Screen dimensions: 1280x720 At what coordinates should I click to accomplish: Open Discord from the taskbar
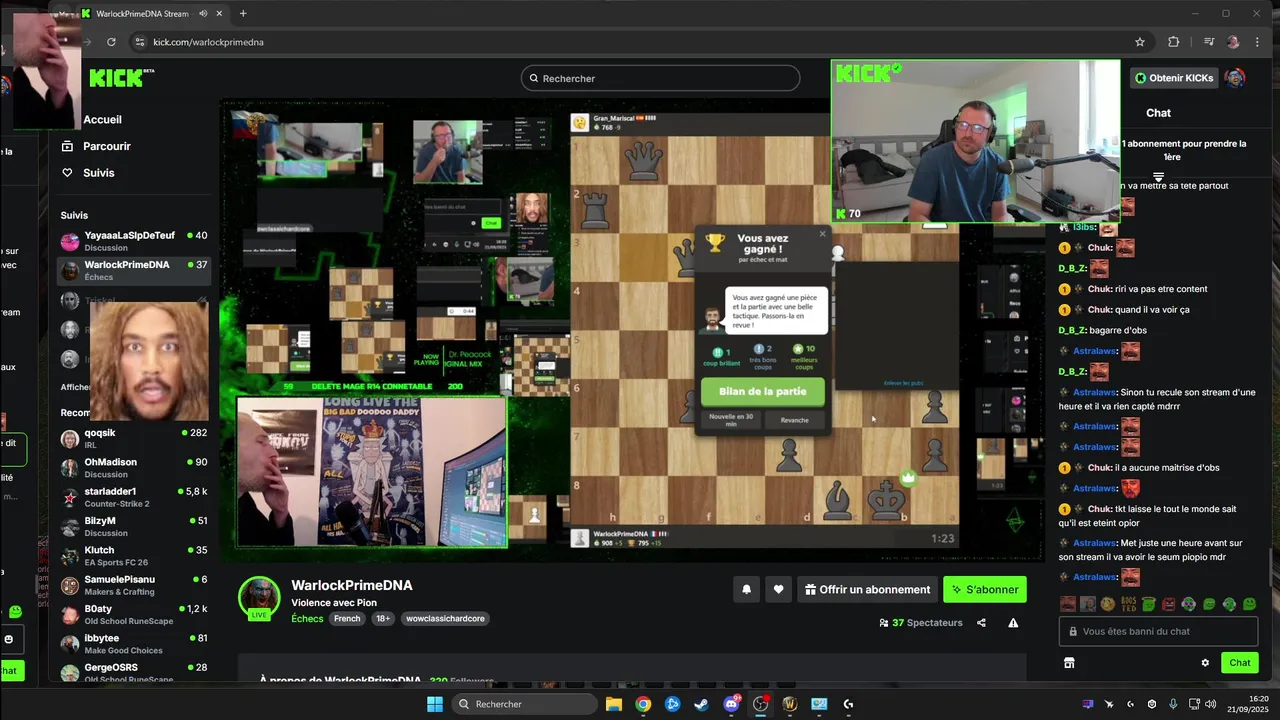731,704
